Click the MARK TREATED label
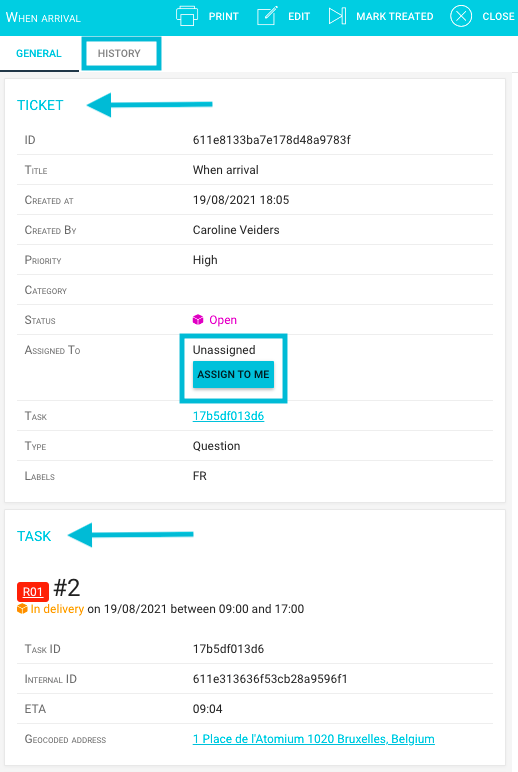 pos(395,16)
